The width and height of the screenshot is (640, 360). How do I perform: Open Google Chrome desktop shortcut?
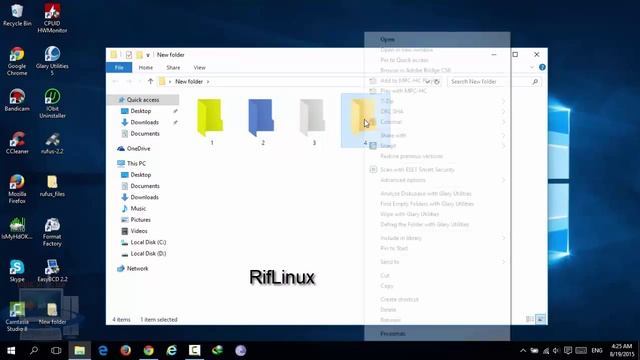[x=17, y=61]
